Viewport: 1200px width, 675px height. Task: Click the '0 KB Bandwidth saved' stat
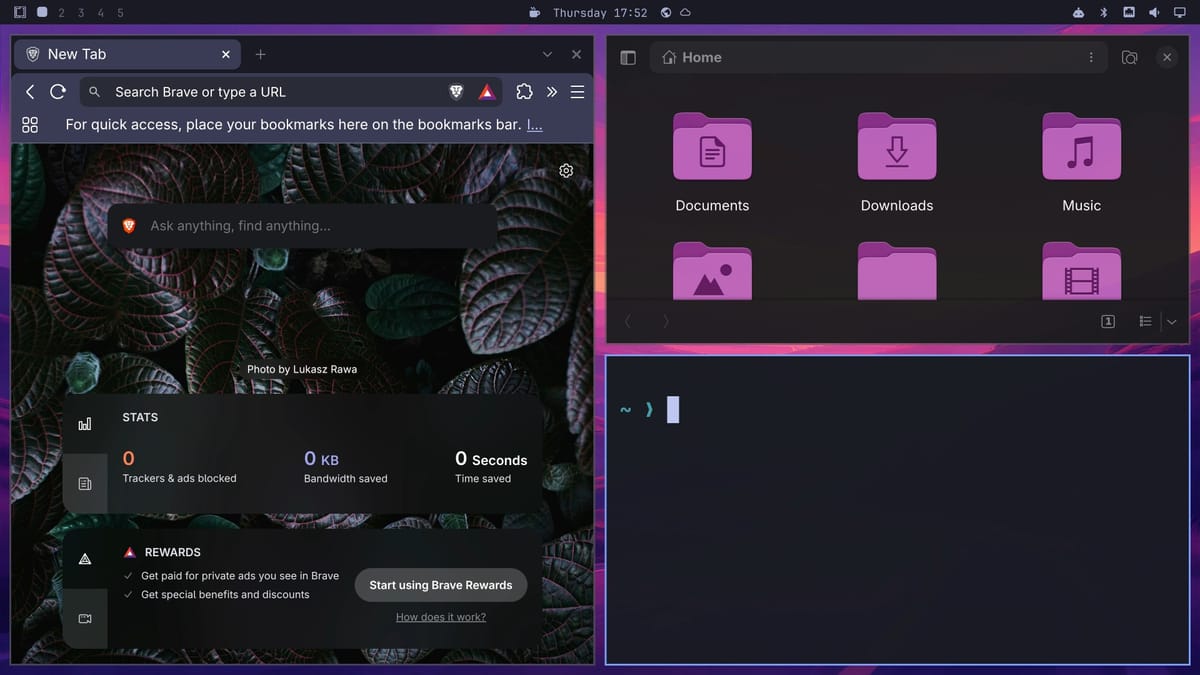tap(346, 467)
